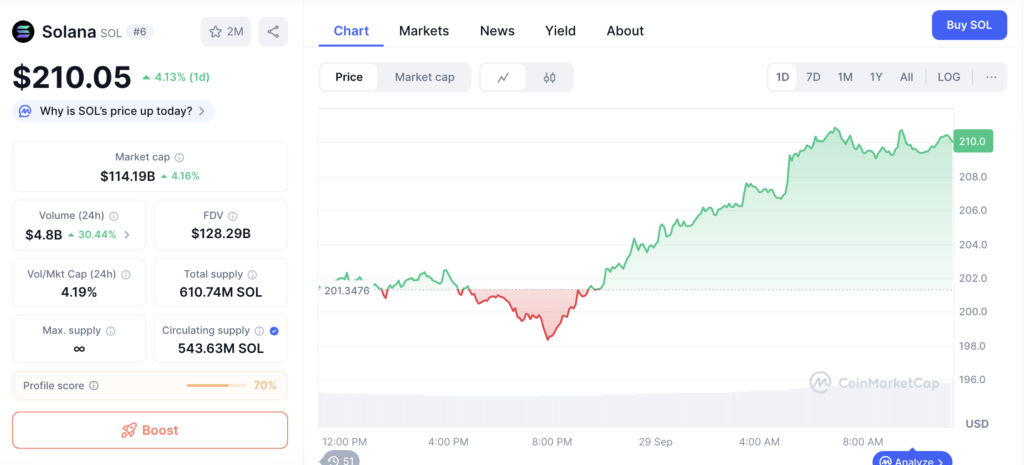
Task: Click info icon next to Circulating supply
Action: (x=259, y=331)
